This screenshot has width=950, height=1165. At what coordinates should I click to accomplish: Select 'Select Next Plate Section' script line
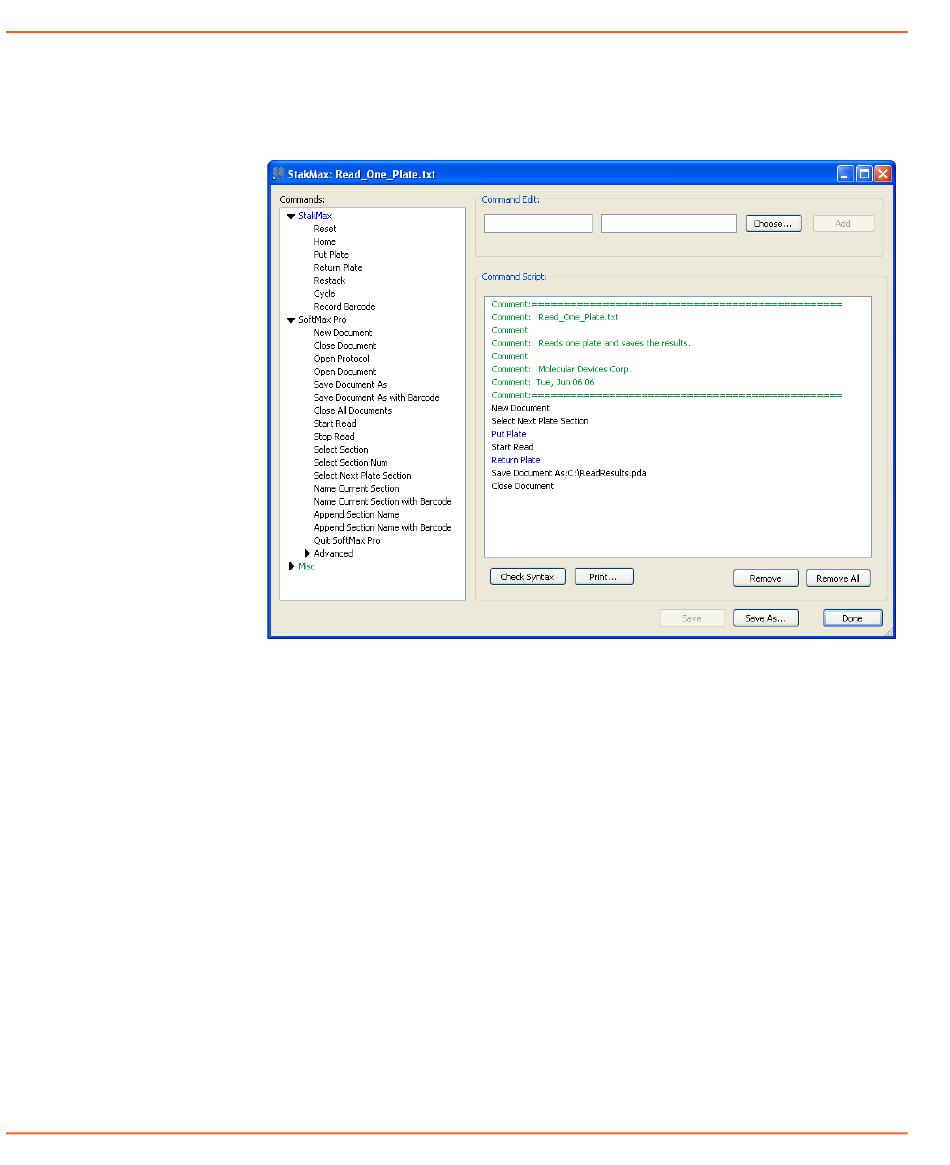[x=539, y=421]
